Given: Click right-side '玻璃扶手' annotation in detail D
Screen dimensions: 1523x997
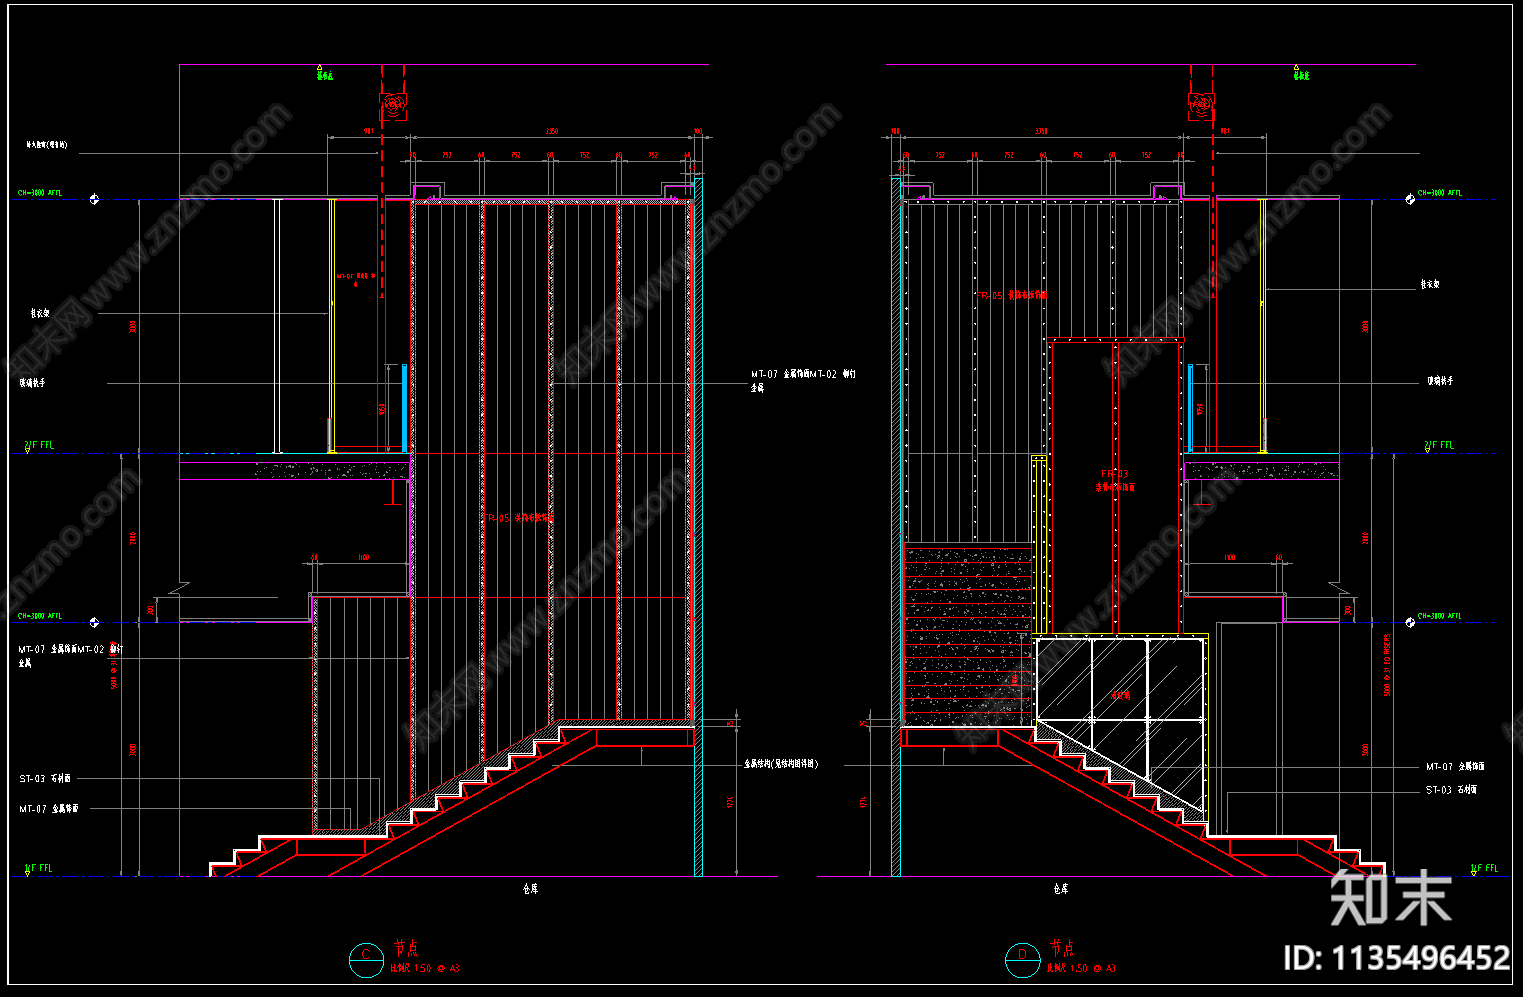Looking at the screenshot, I should (x=1440, y=381).
